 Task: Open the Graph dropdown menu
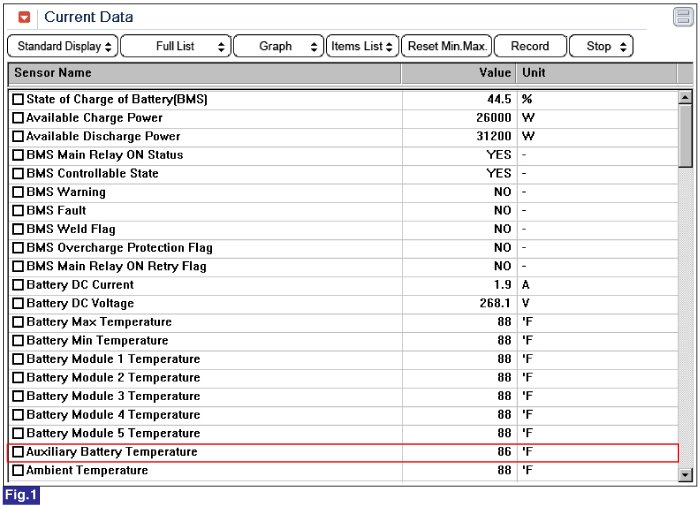[279, 46]
